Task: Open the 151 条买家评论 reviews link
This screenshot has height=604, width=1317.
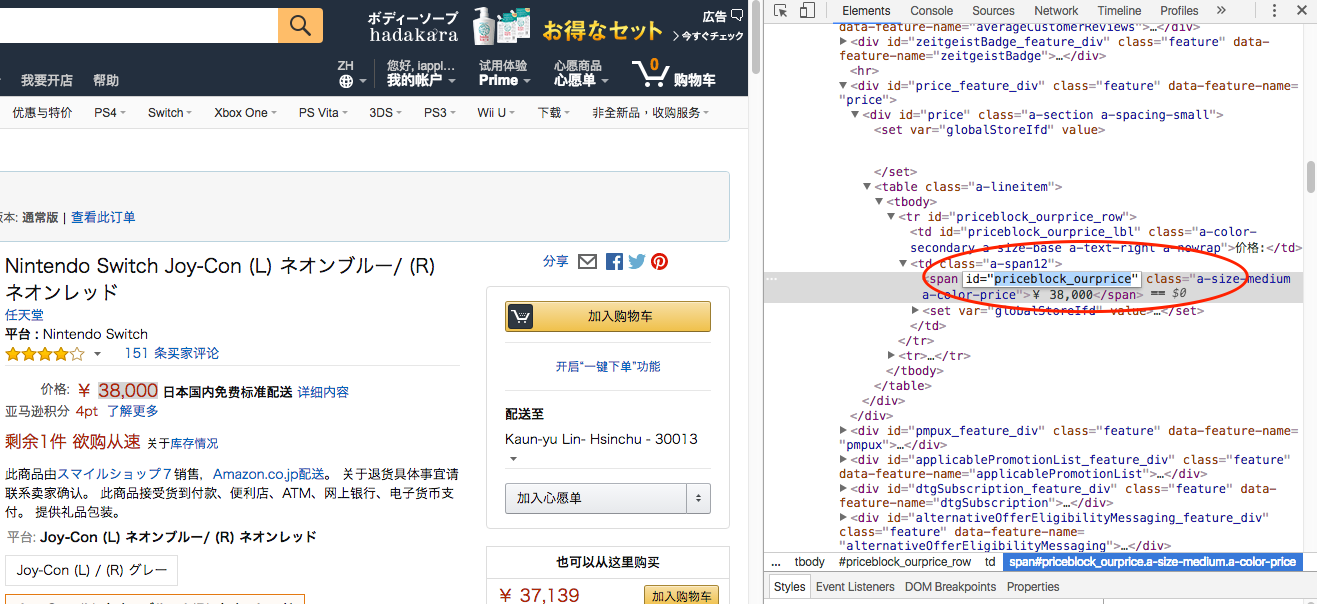Action: (x=172, y=354)
